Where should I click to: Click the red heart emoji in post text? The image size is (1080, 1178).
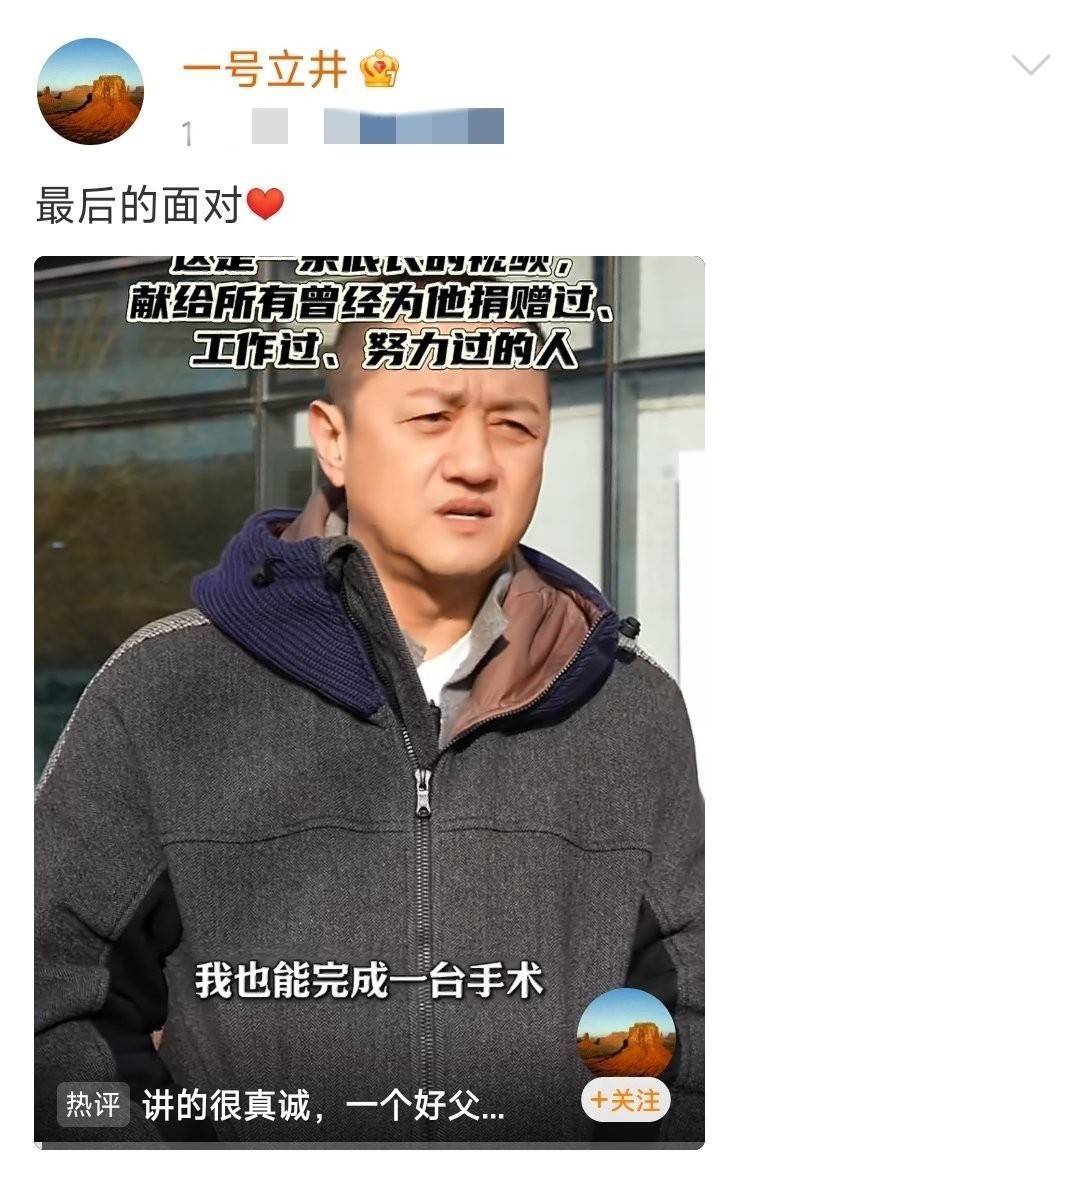pyautogui.click(x=265, y=204)
